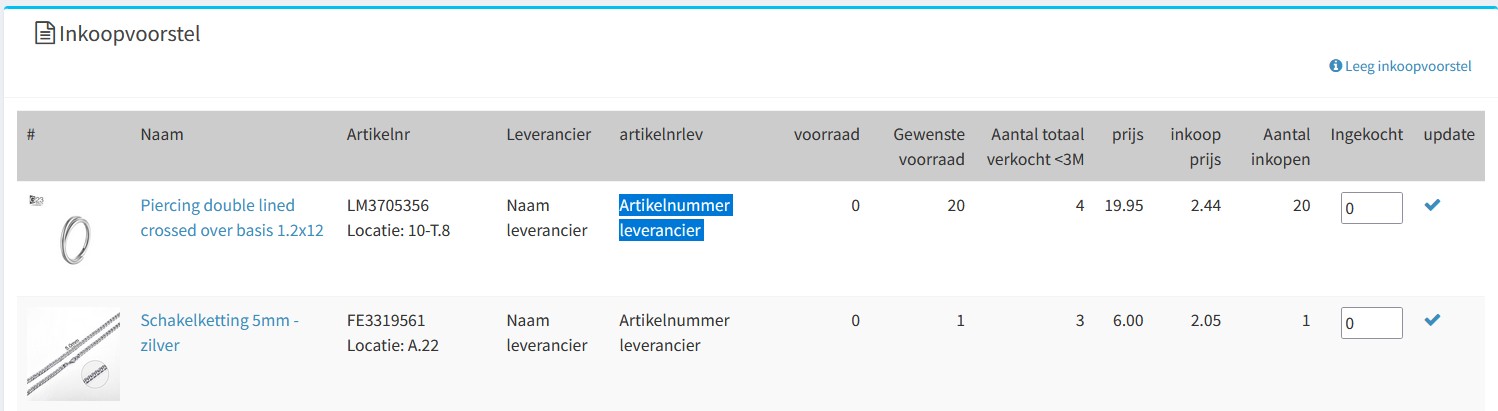Click article number LM3705356
The height and width of the screenshot is (411, 1498).
(x=388, y=206)
